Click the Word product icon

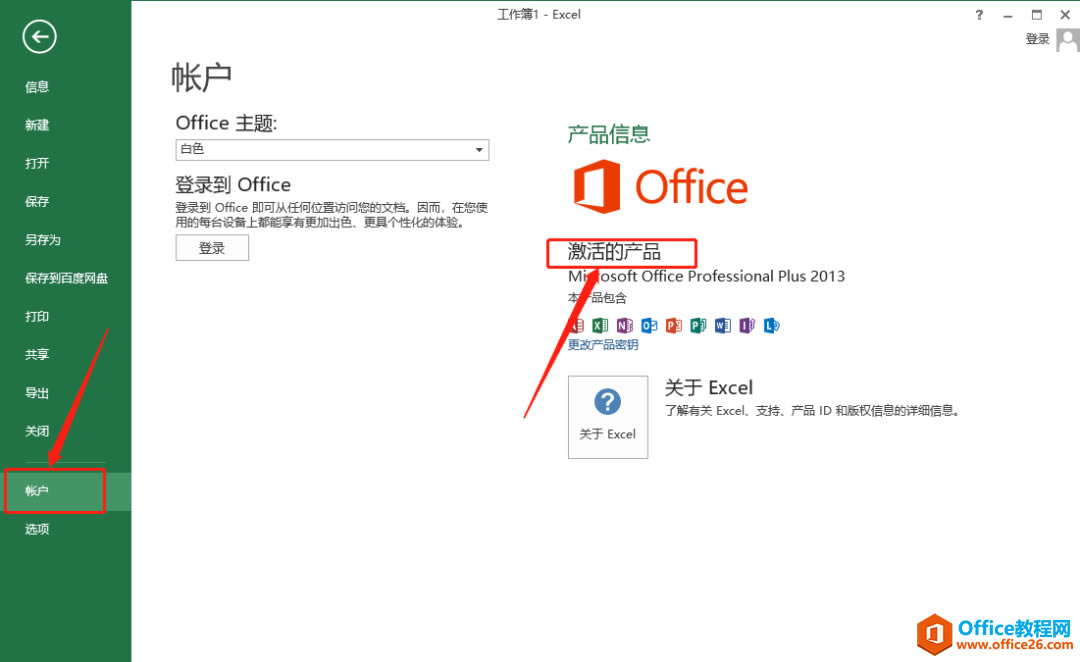(x=723, y=325)
